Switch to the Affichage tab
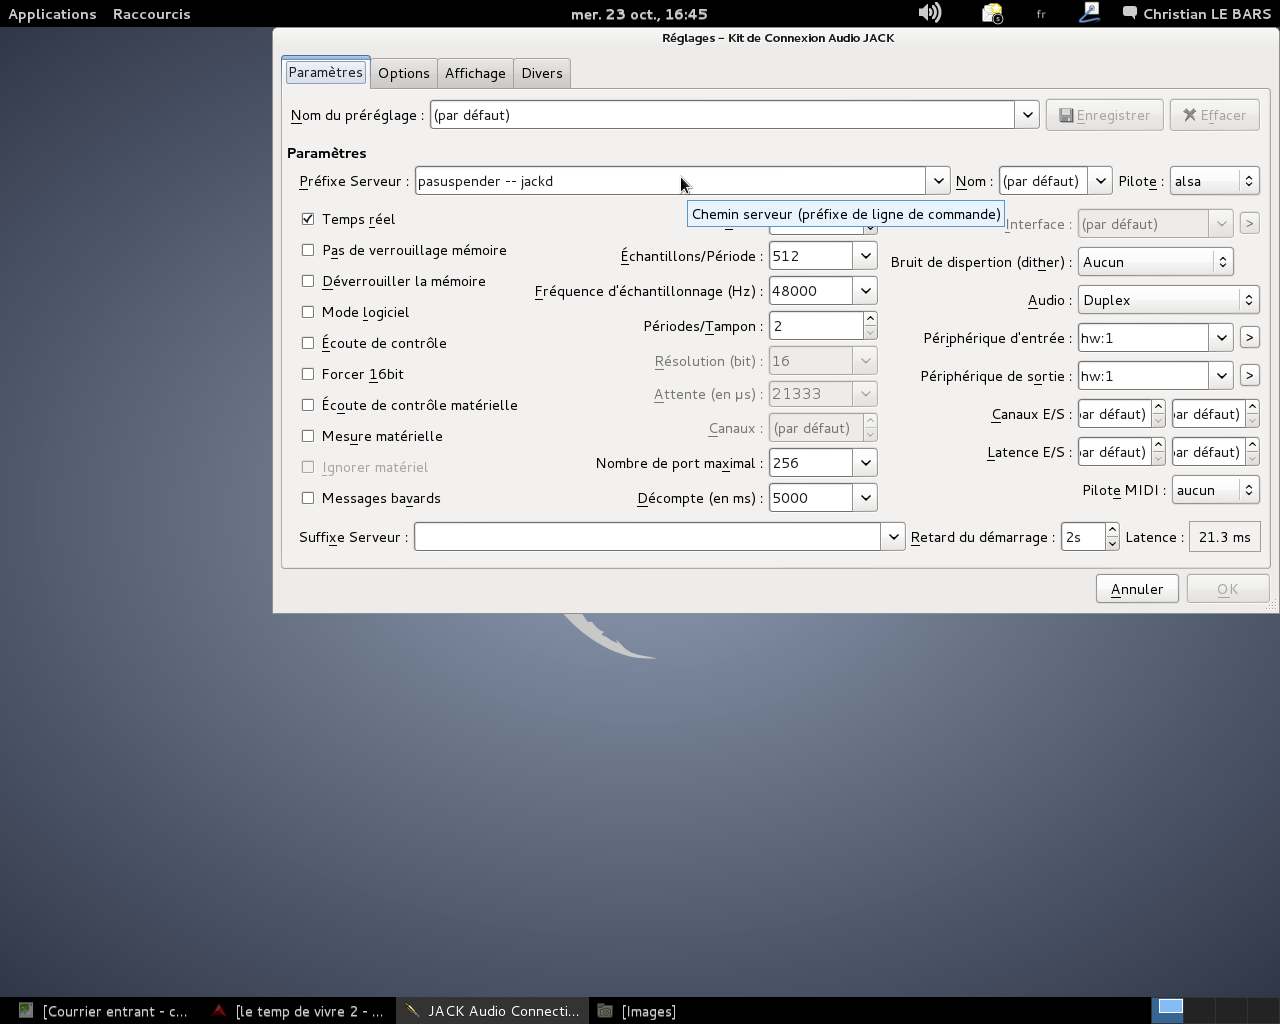This screenshot has width=1280, height=1024. [475, 73]
